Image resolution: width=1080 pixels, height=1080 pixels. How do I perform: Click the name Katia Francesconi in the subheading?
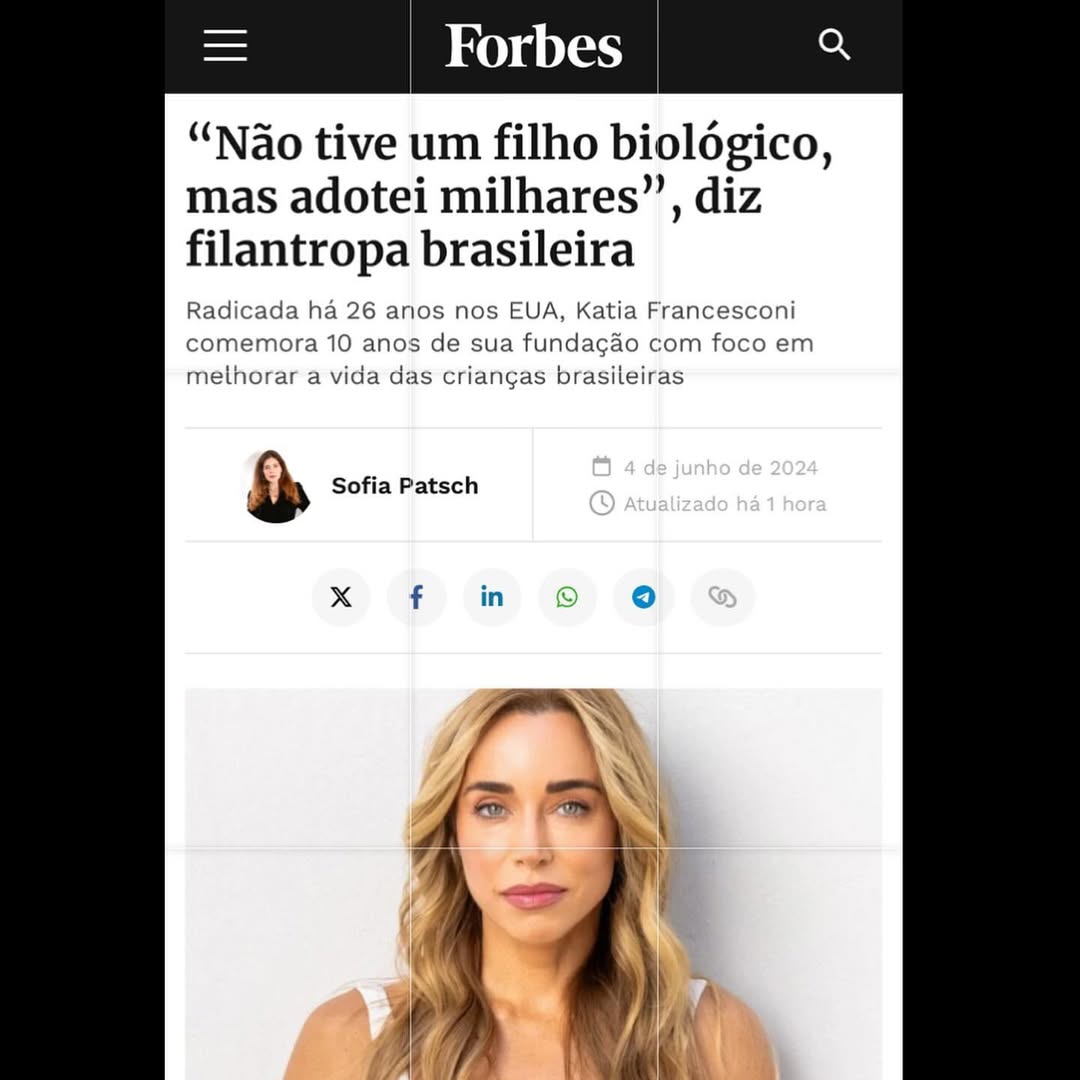685,311
